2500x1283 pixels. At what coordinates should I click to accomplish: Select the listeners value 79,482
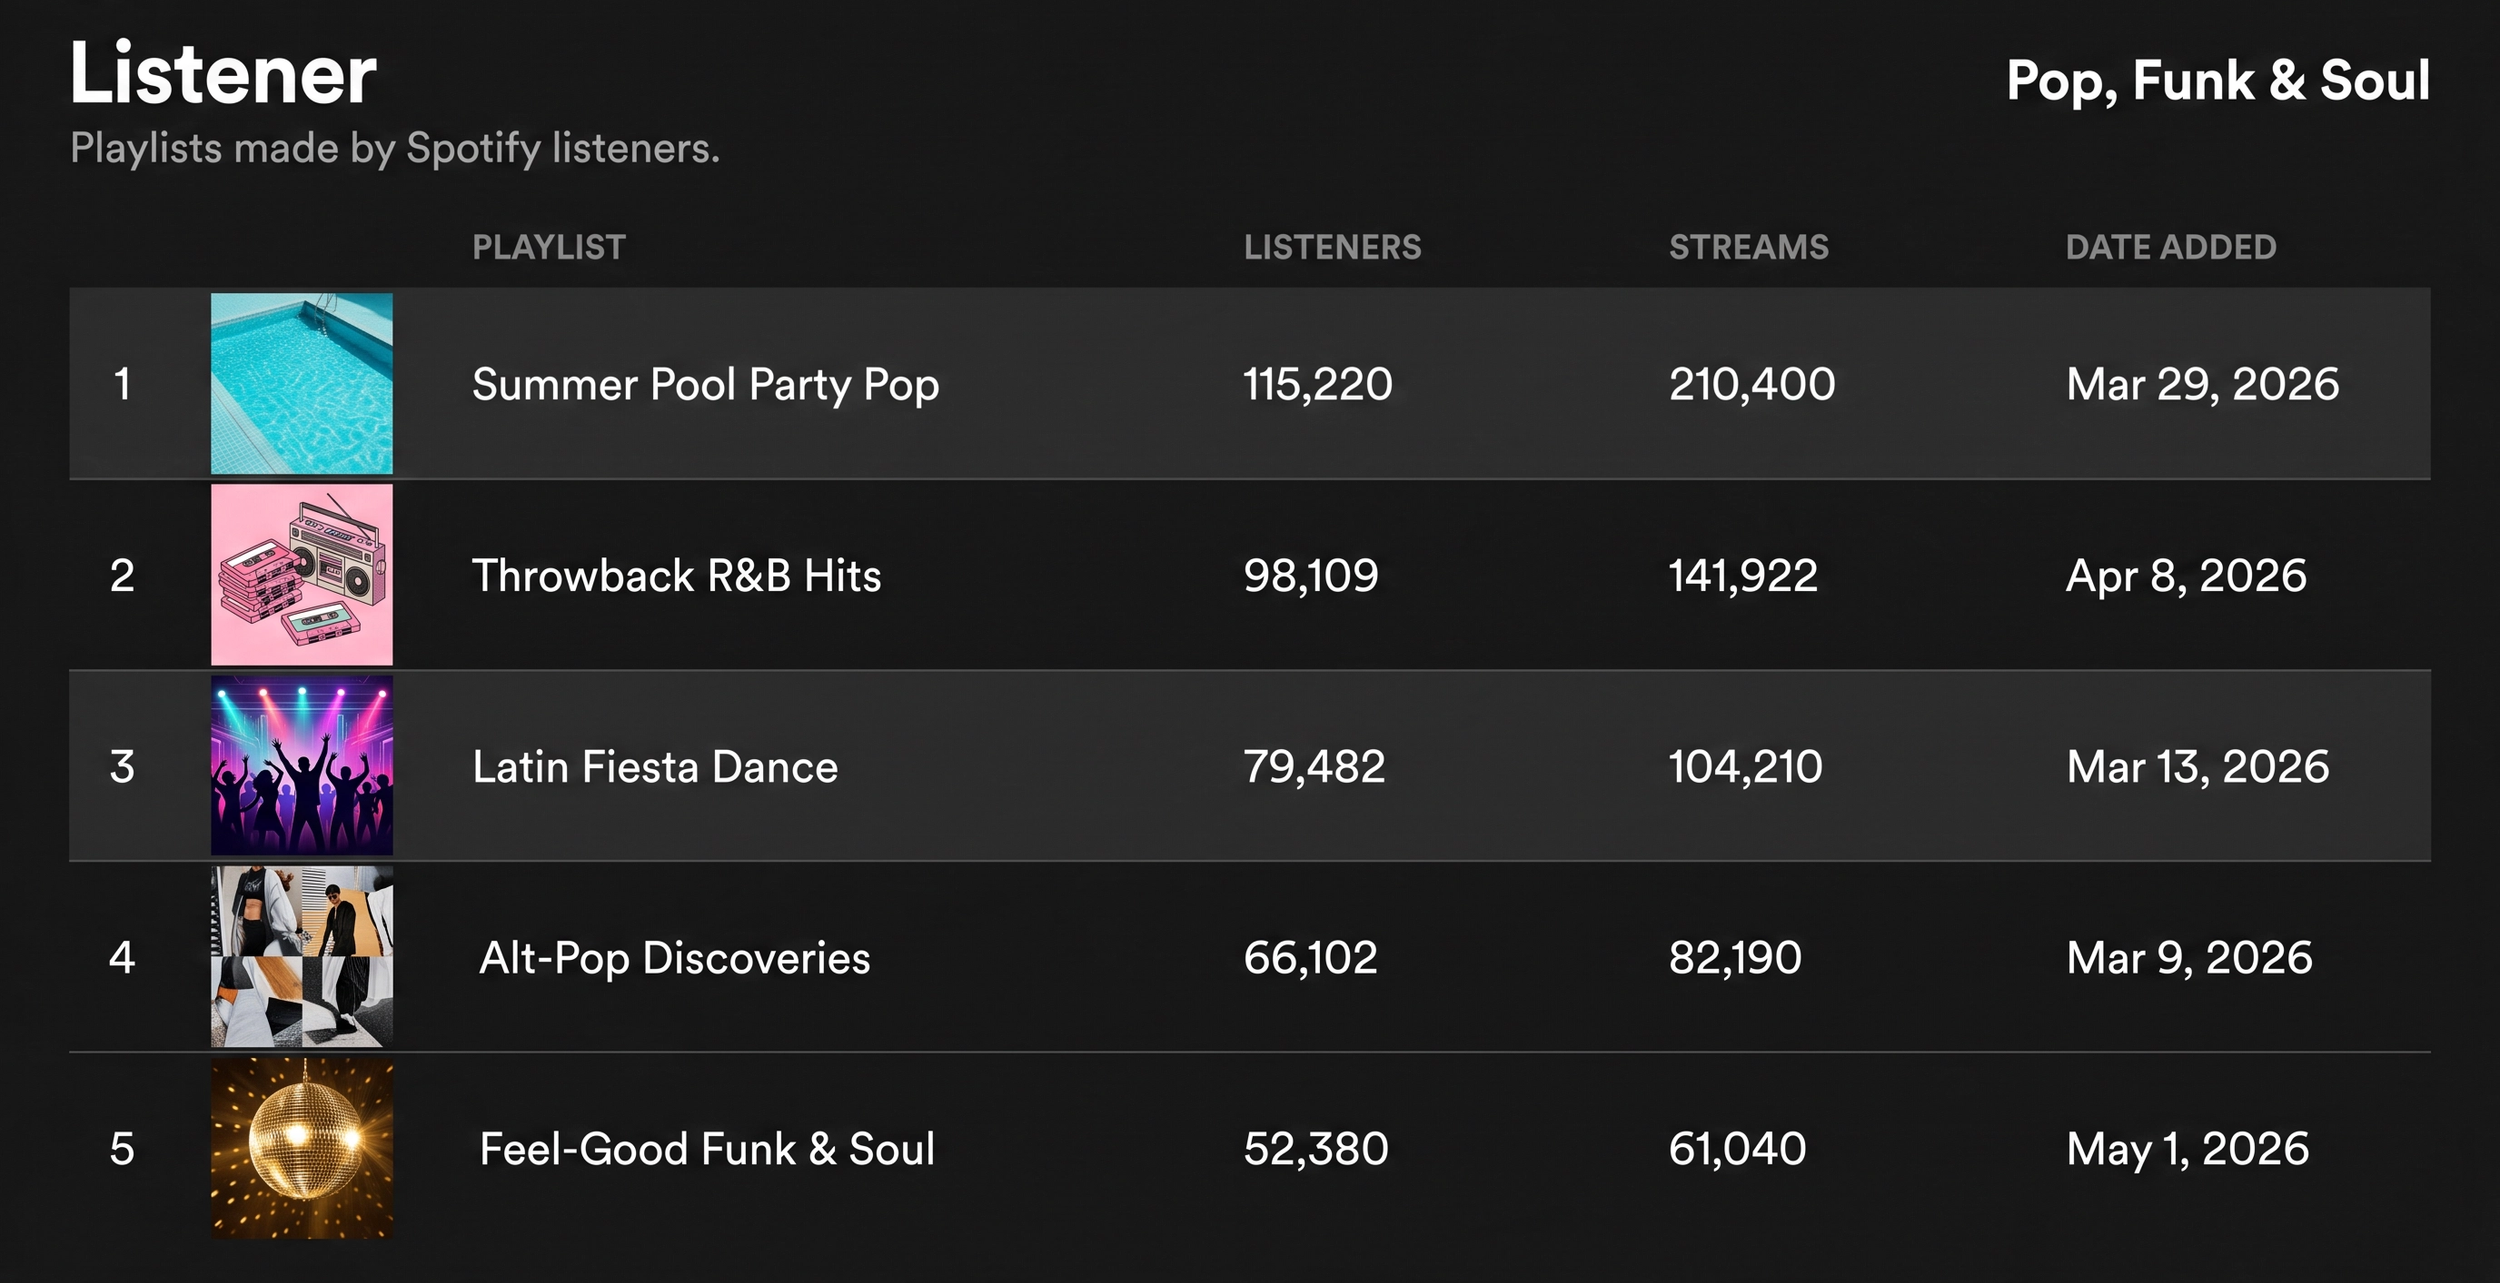point(1315,767)
